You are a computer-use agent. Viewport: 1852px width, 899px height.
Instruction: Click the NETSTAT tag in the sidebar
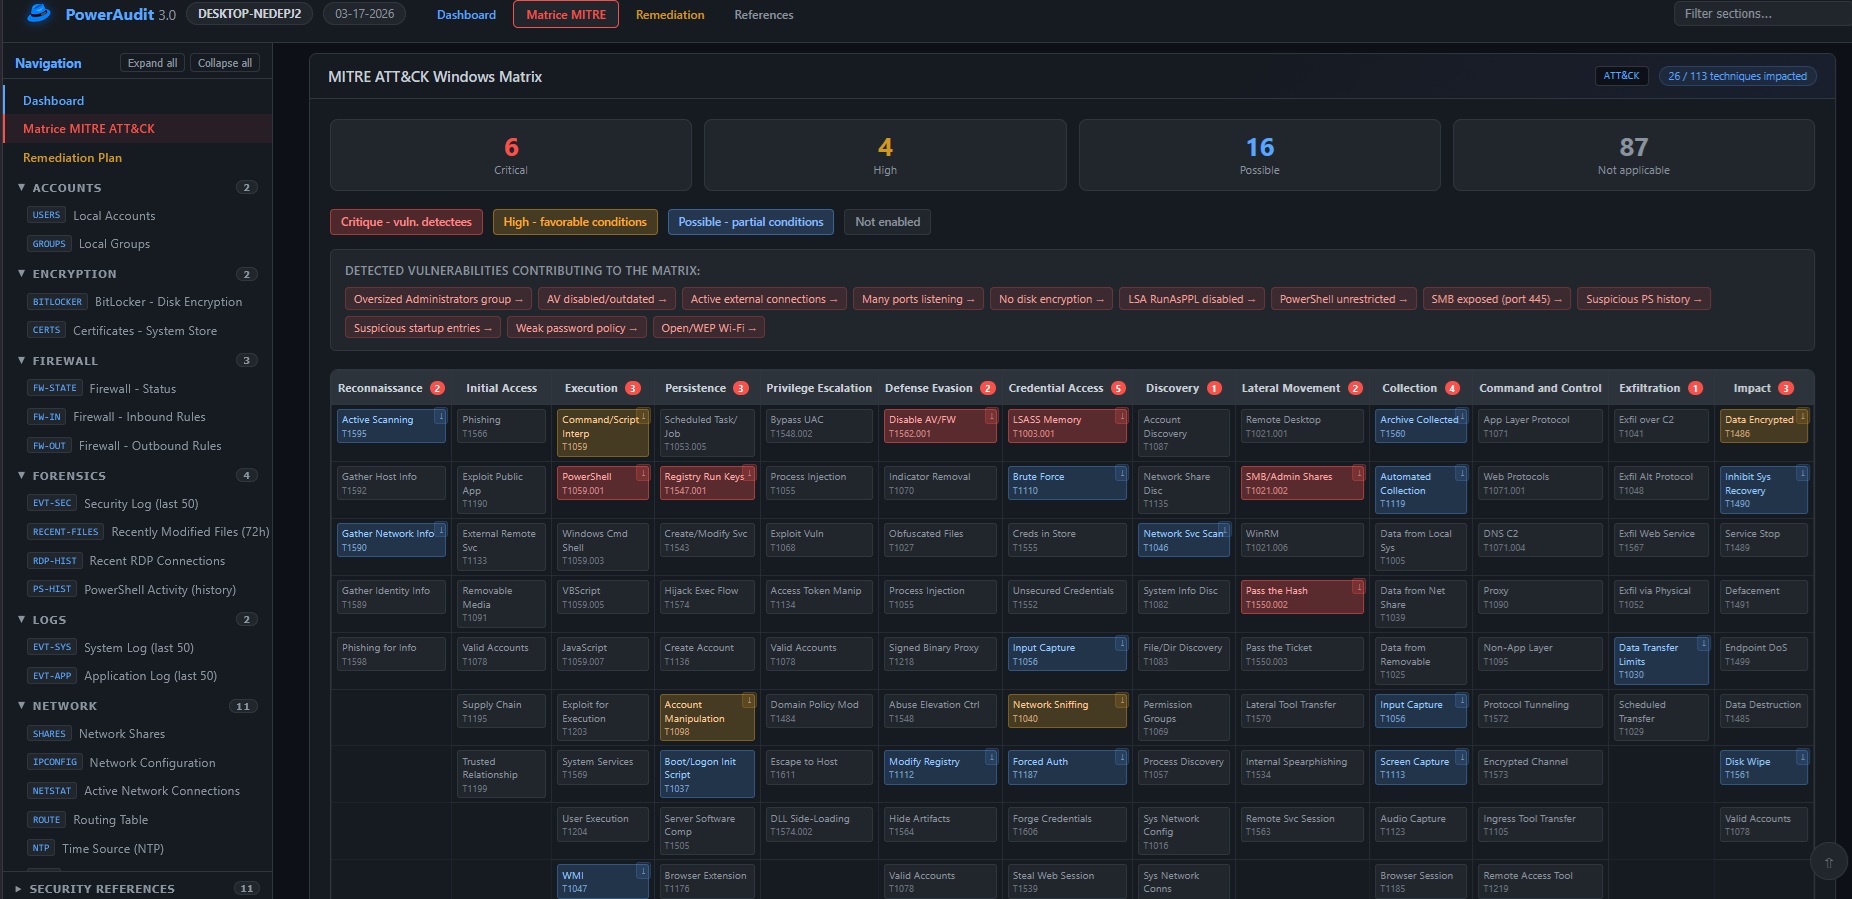point(51,791)
